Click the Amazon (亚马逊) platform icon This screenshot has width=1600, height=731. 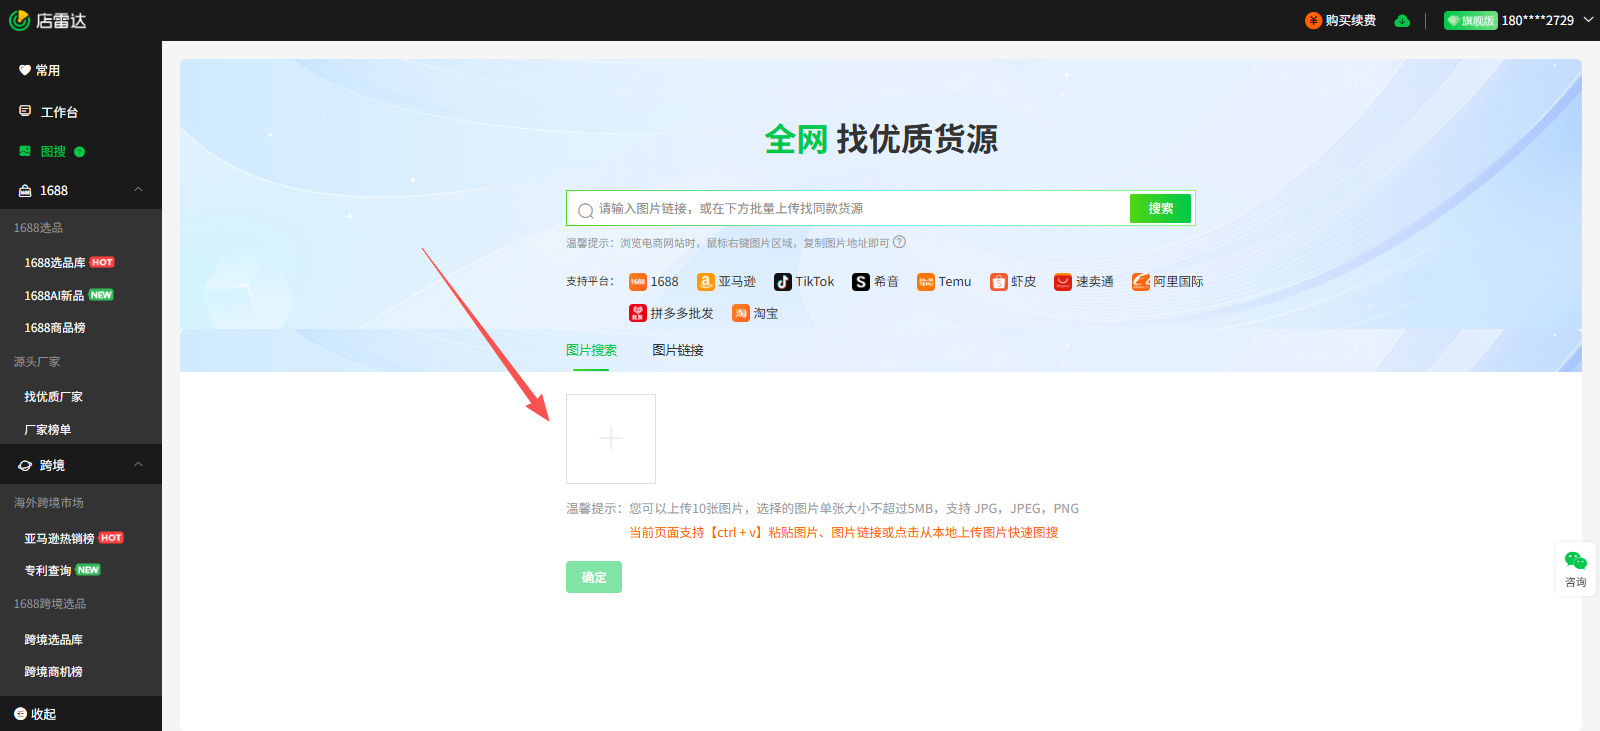tap(706, 282)
